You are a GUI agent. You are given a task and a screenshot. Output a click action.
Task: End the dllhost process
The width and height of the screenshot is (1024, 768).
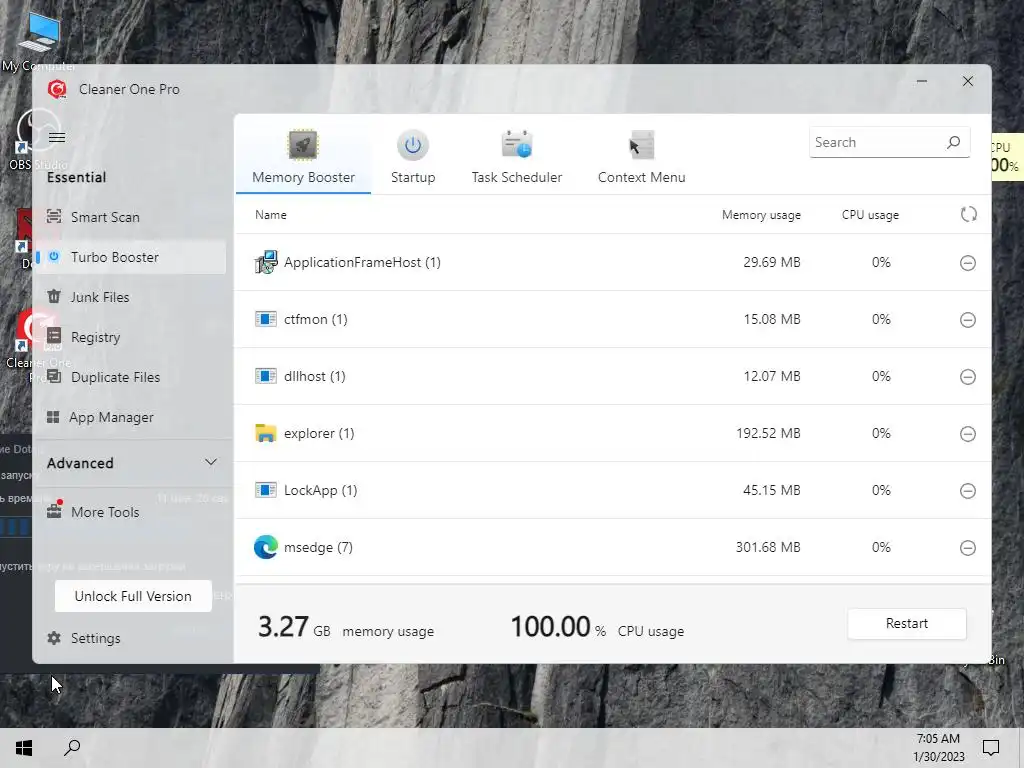point(968,377)
